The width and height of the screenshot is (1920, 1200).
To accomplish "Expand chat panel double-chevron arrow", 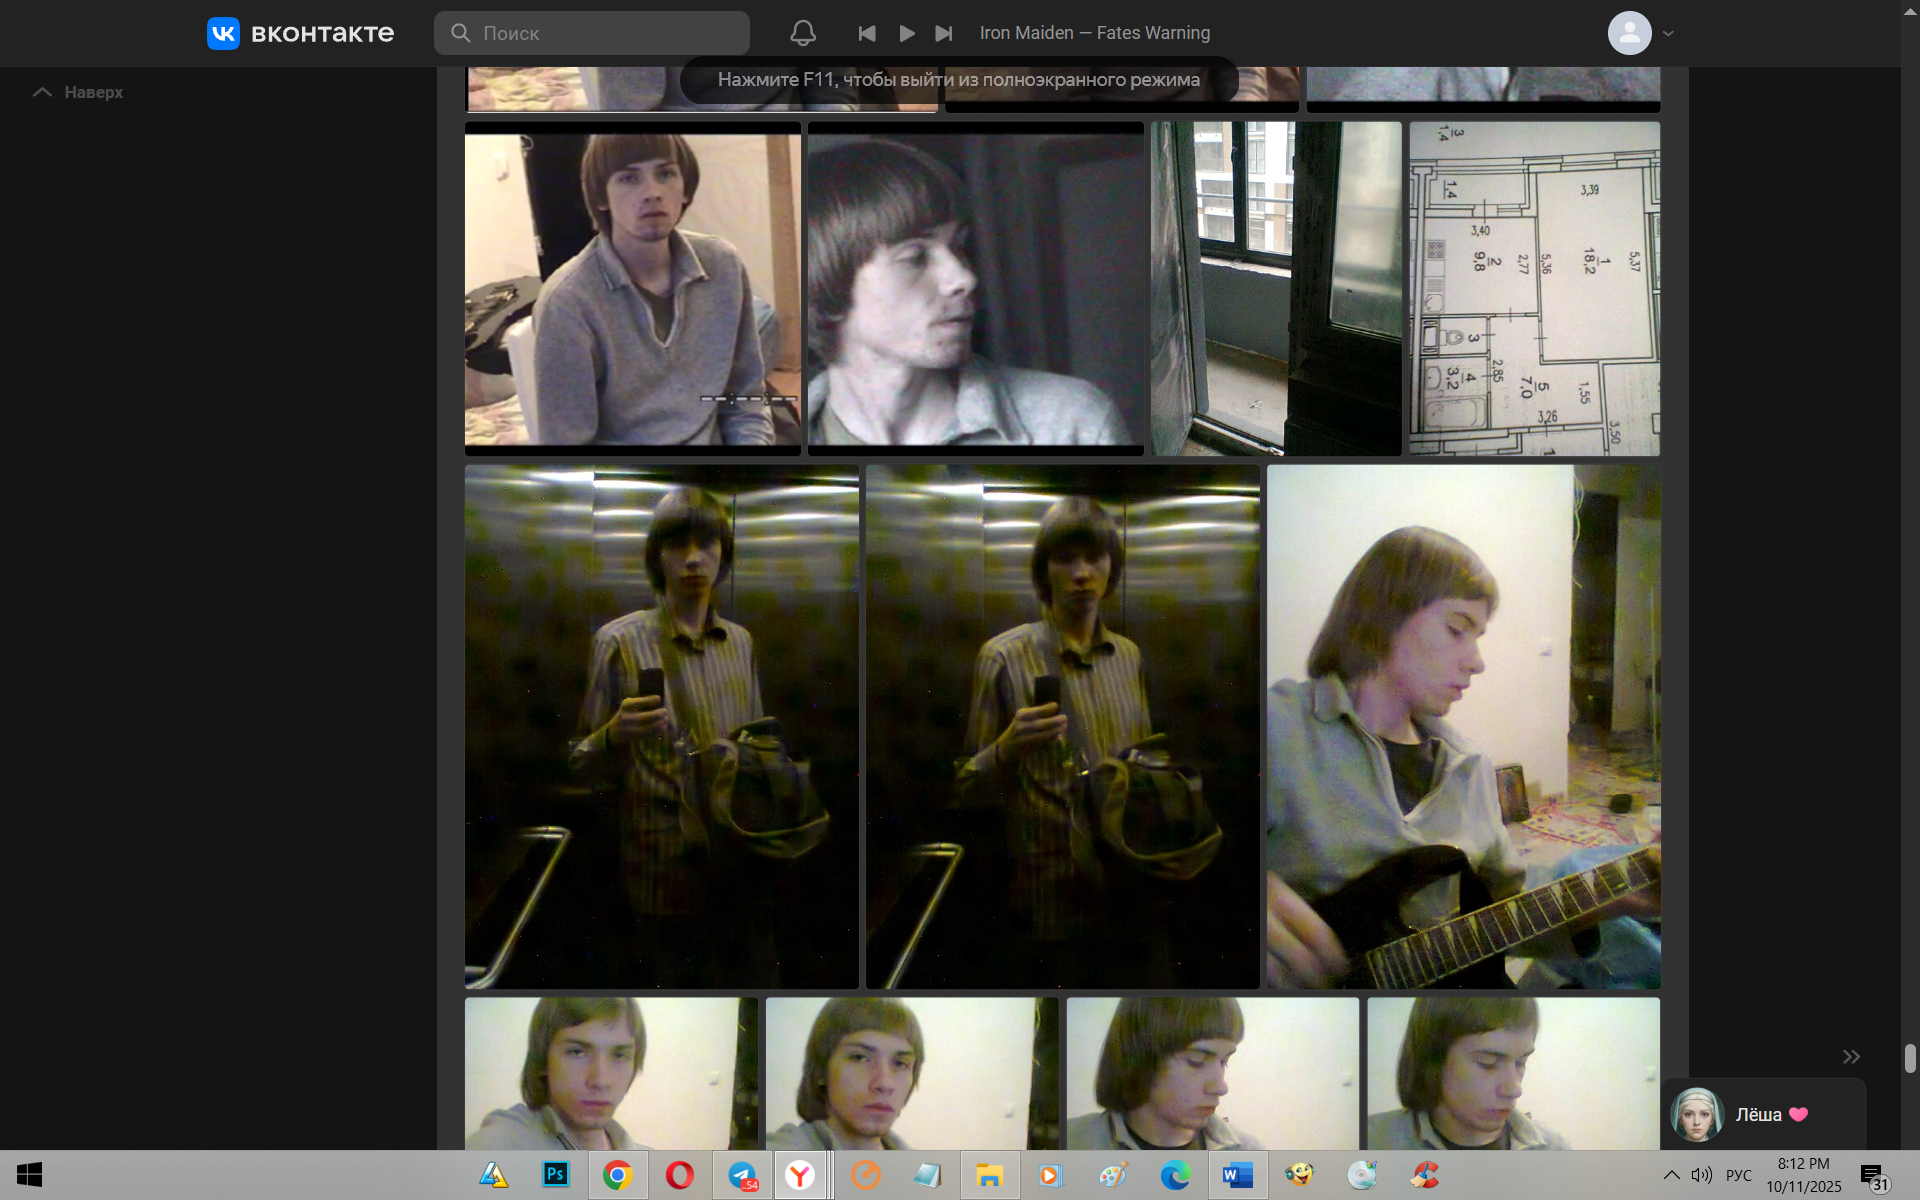I will [x=1851, y=1056].
